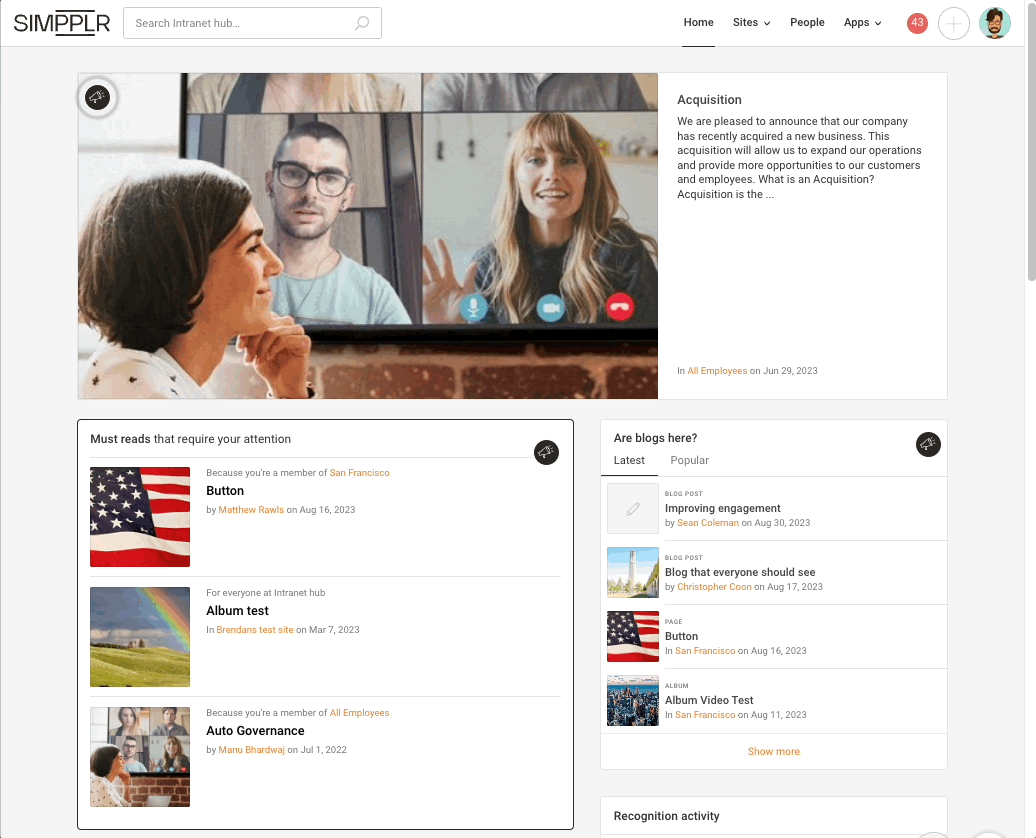Click the megaphone icon in Are blogs here panel

[928, 444]
